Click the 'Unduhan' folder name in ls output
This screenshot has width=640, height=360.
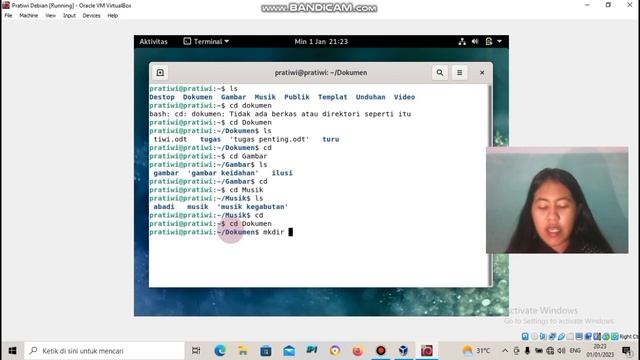(x=371, y=97)
